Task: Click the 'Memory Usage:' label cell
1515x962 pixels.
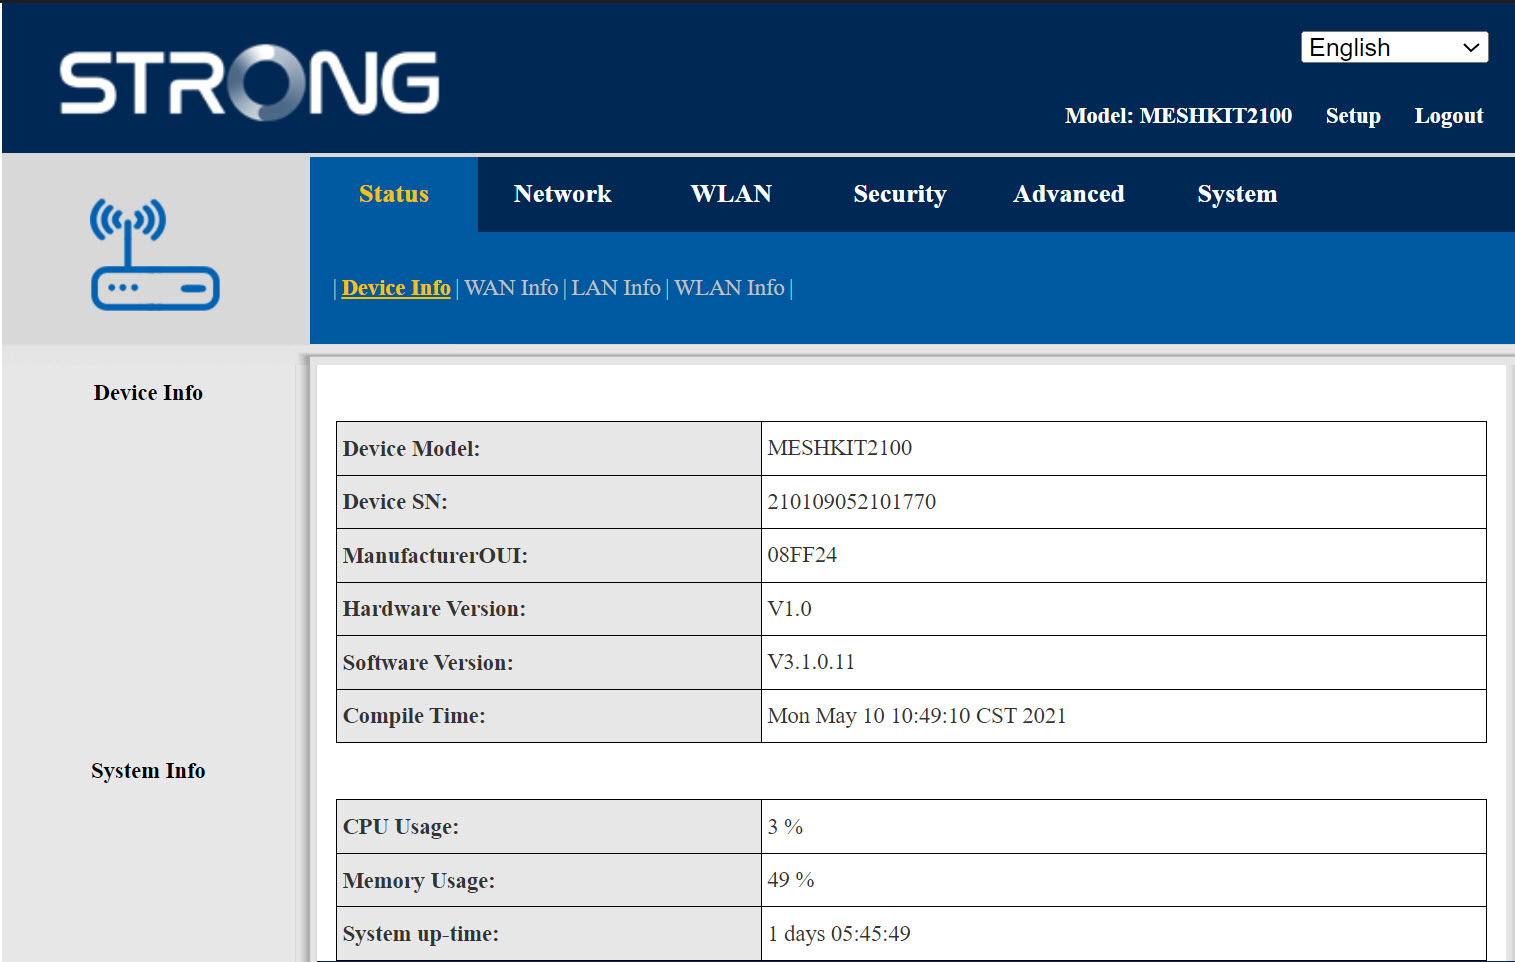Action: [x=549, y=881]
